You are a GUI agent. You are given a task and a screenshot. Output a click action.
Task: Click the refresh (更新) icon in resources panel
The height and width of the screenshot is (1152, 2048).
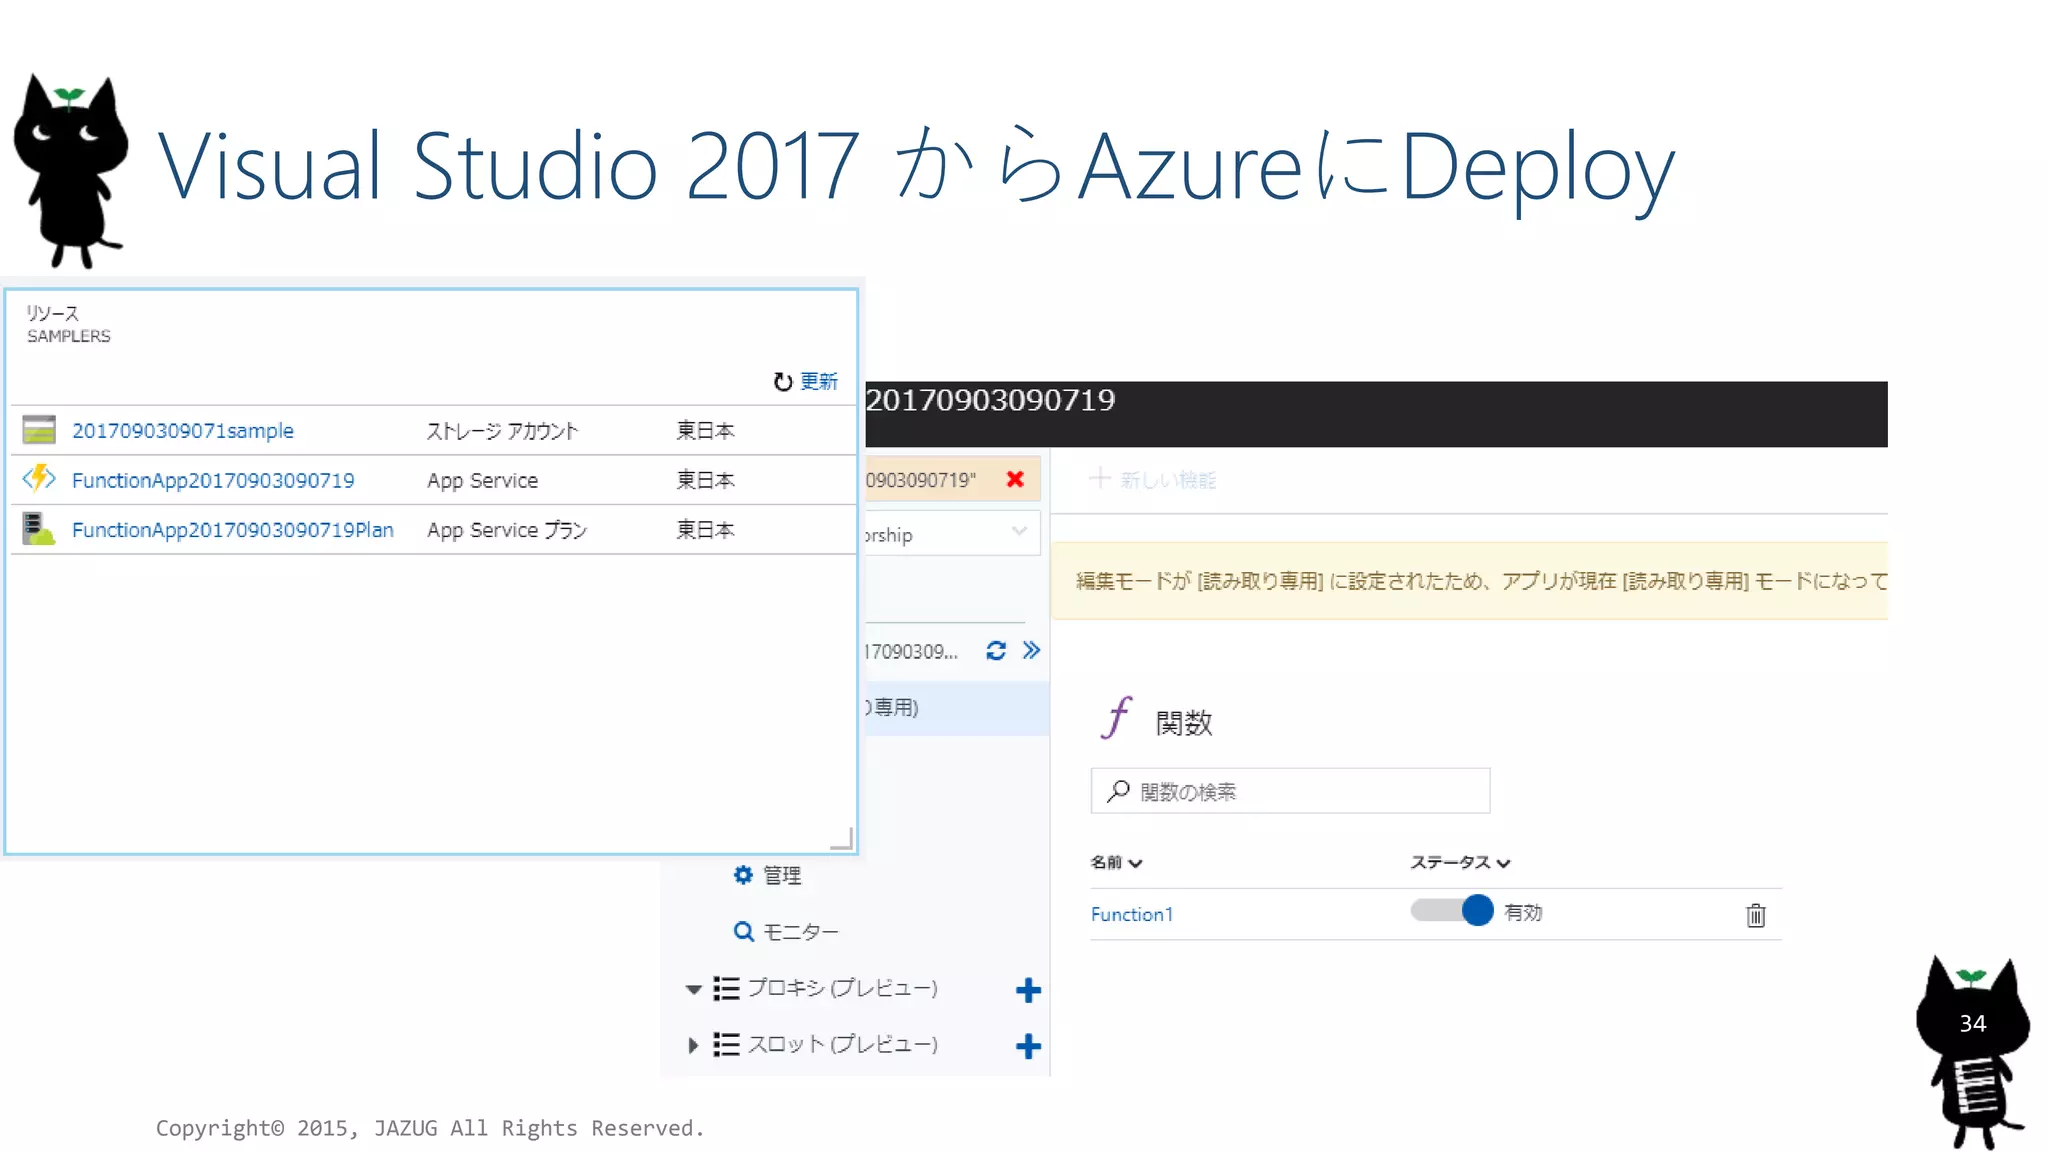[x=783, y=381]
